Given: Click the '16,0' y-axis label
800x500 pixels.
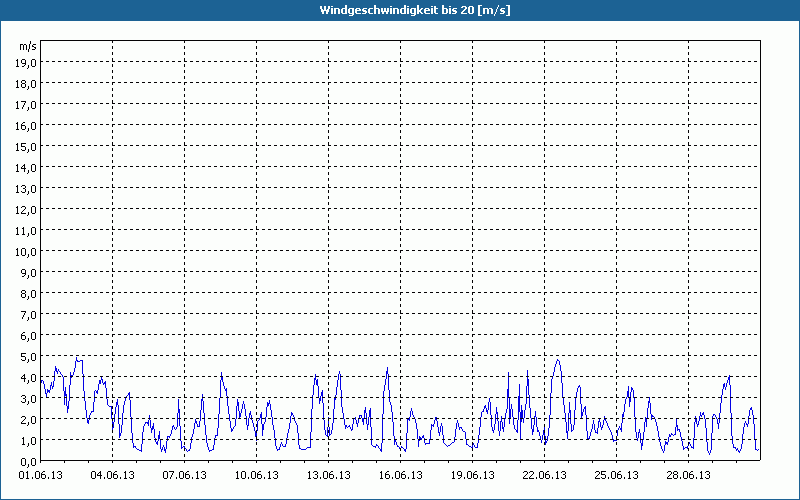Looking at the screenshot, I should 26,126.
